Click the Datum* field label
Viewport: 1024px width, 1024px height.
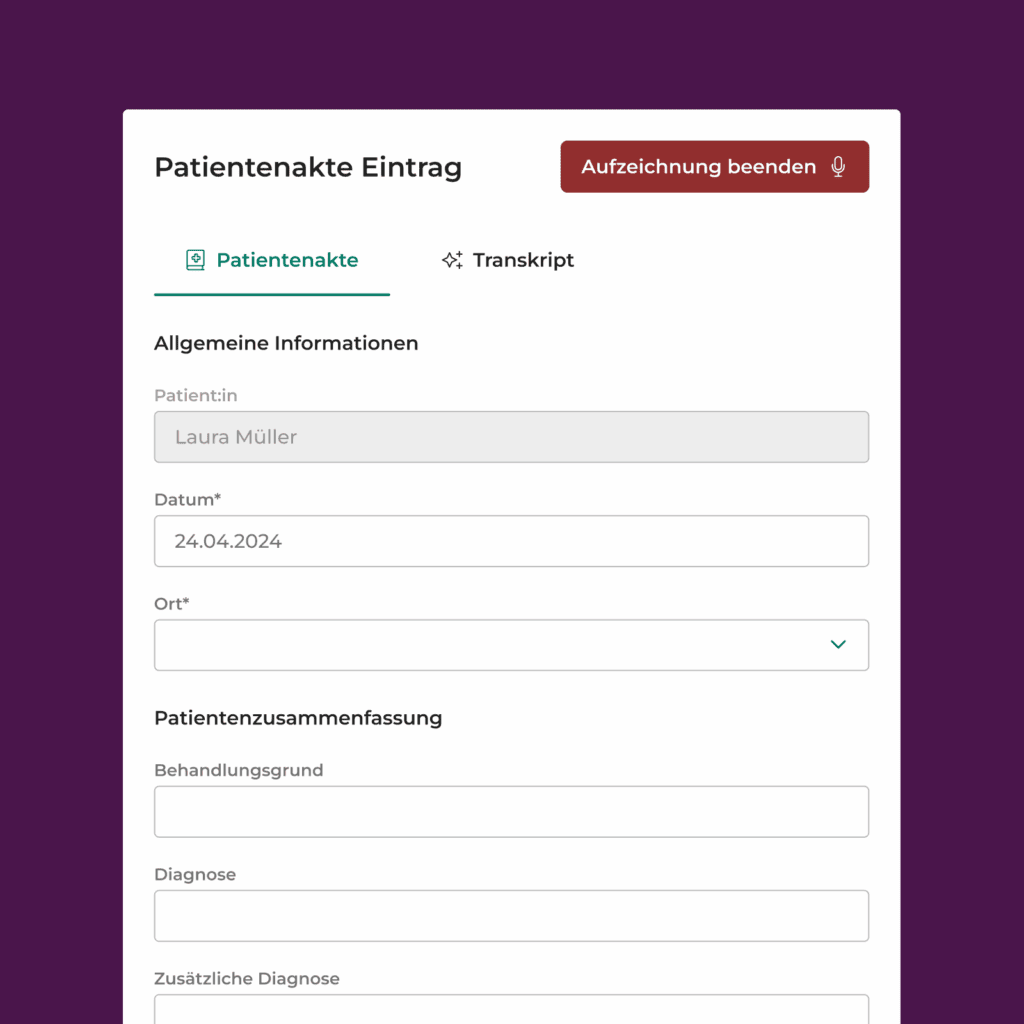click(x=187, y=499)
